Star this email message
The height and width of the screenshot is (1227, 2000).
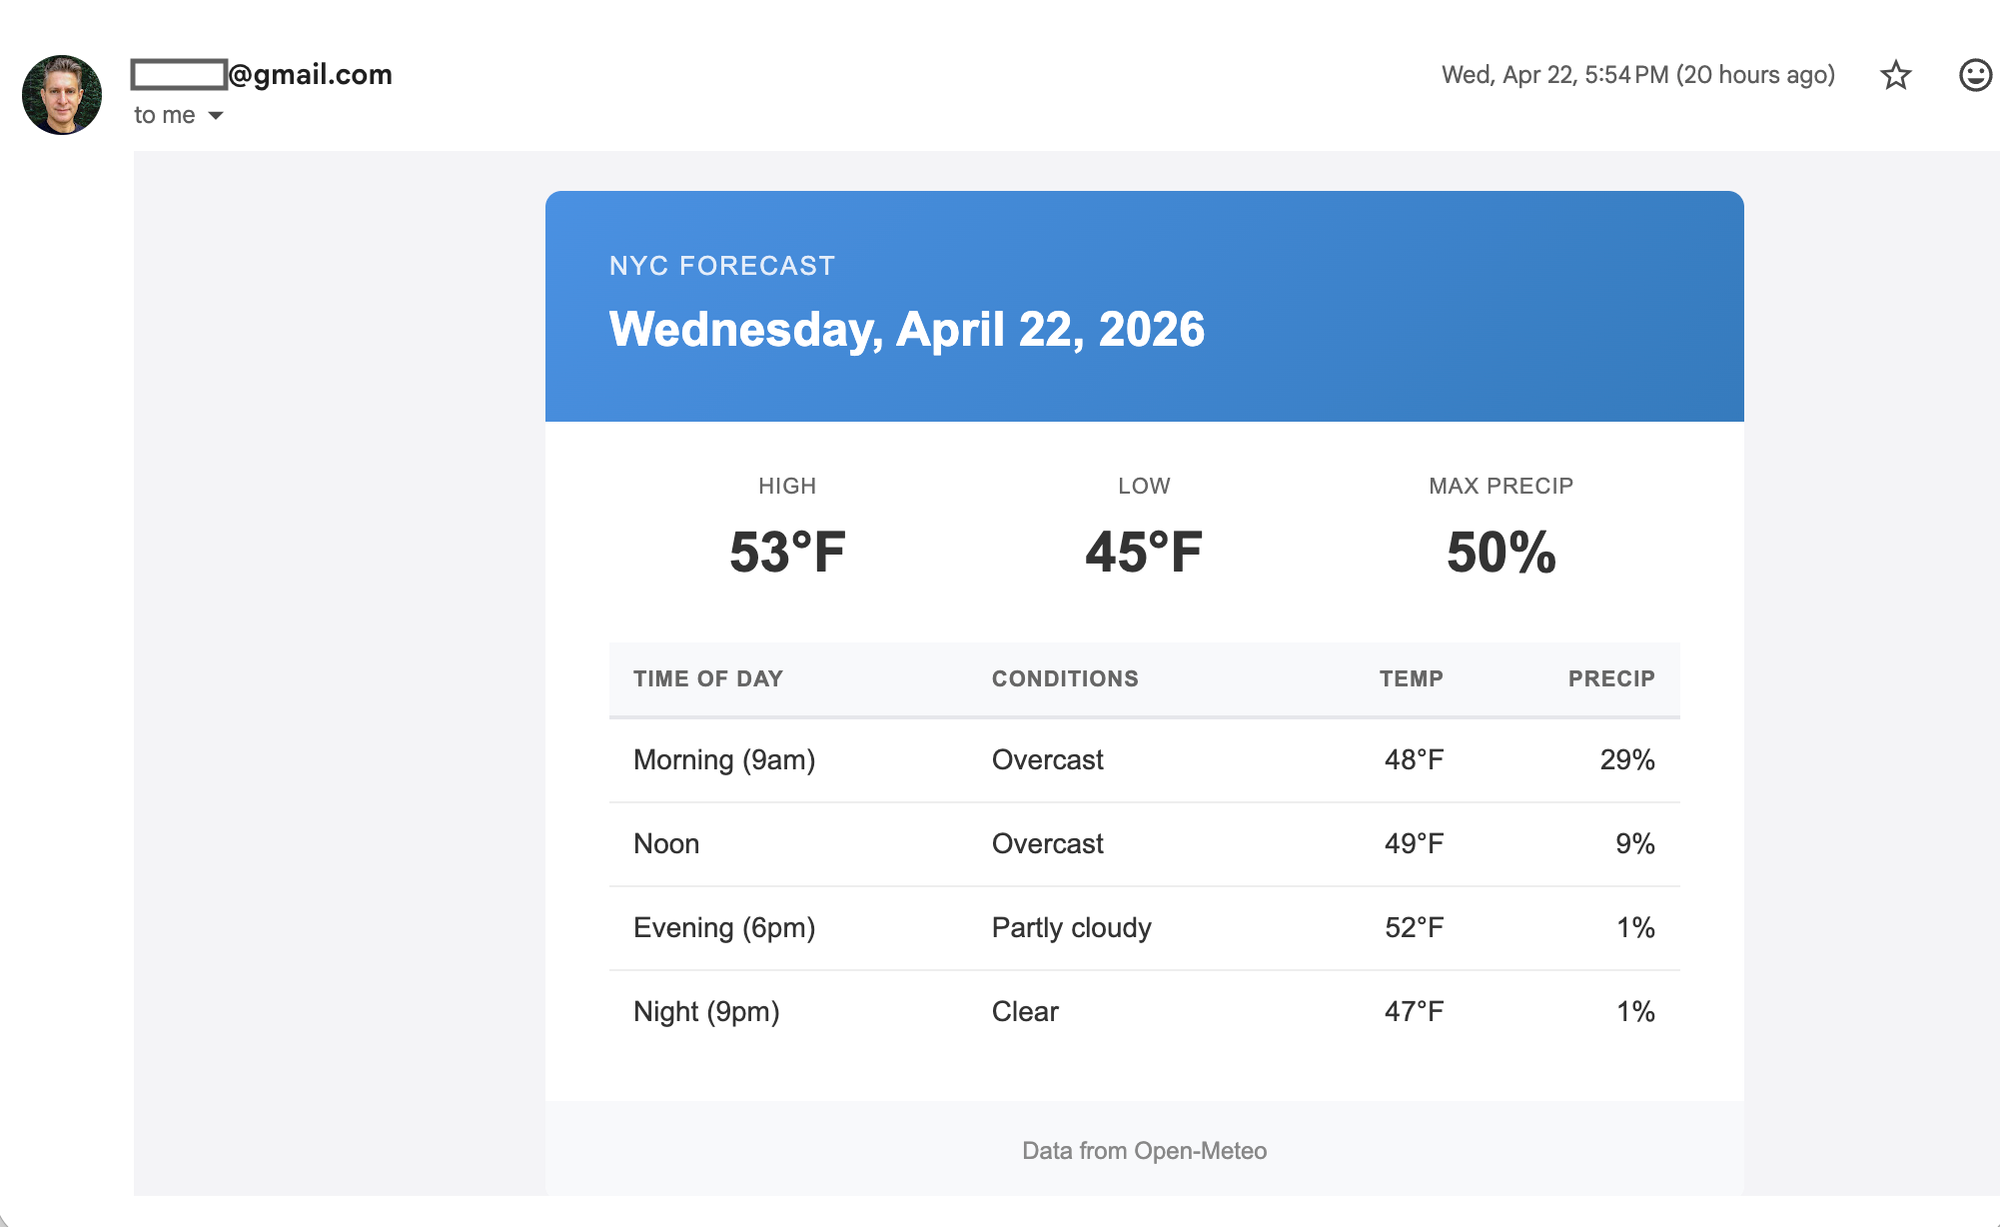point(1895,75)
